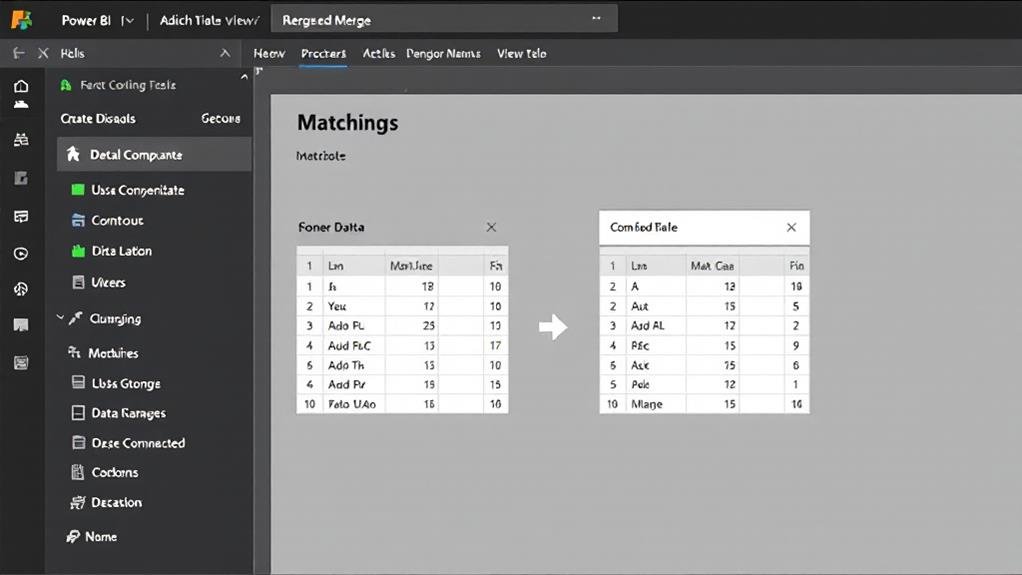
Task: Click the Mat Caa column header
Action: click(712, 265)
